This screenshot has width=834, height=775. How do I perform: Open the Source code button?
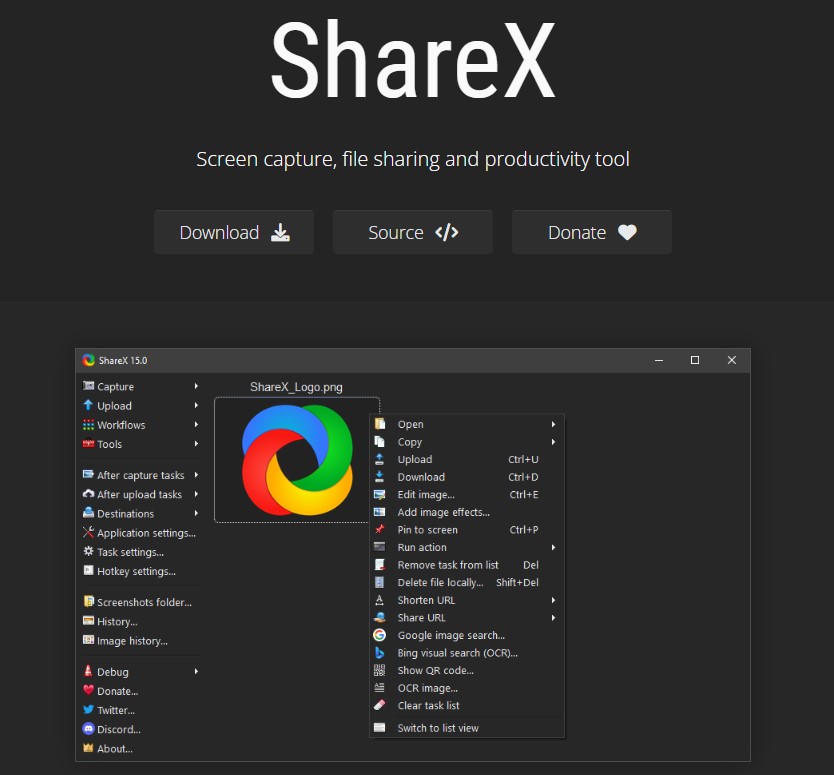(413, 232)
